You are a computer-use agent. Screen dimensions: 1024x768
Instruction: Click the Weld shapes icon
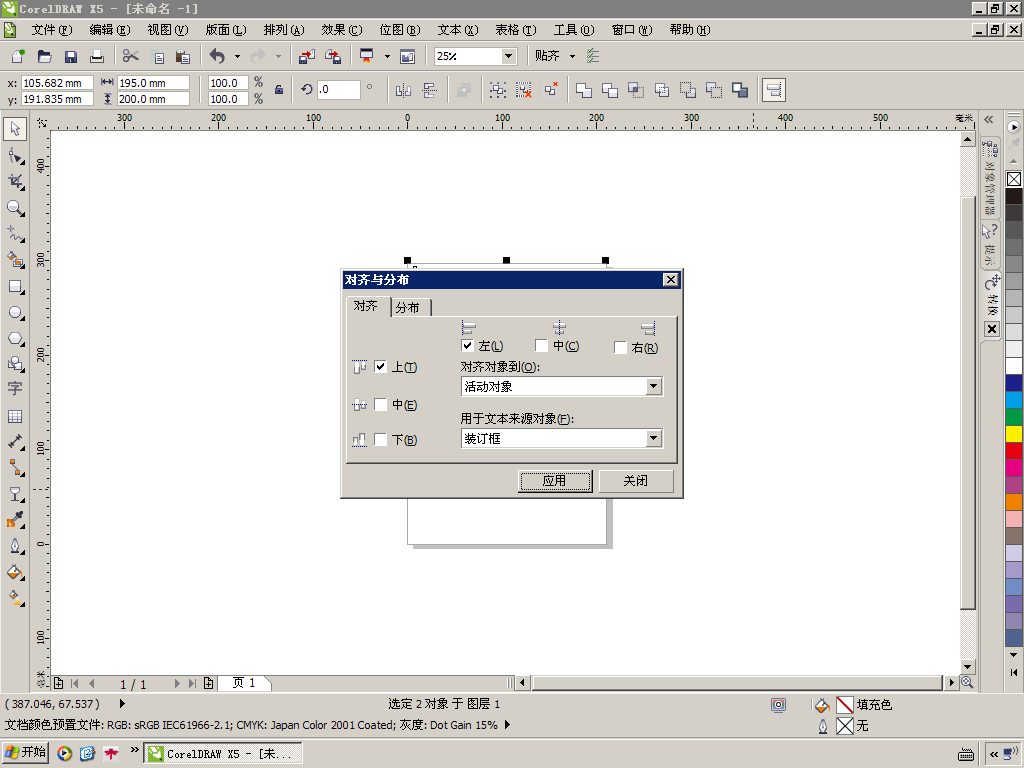click(x=584, y=90)
